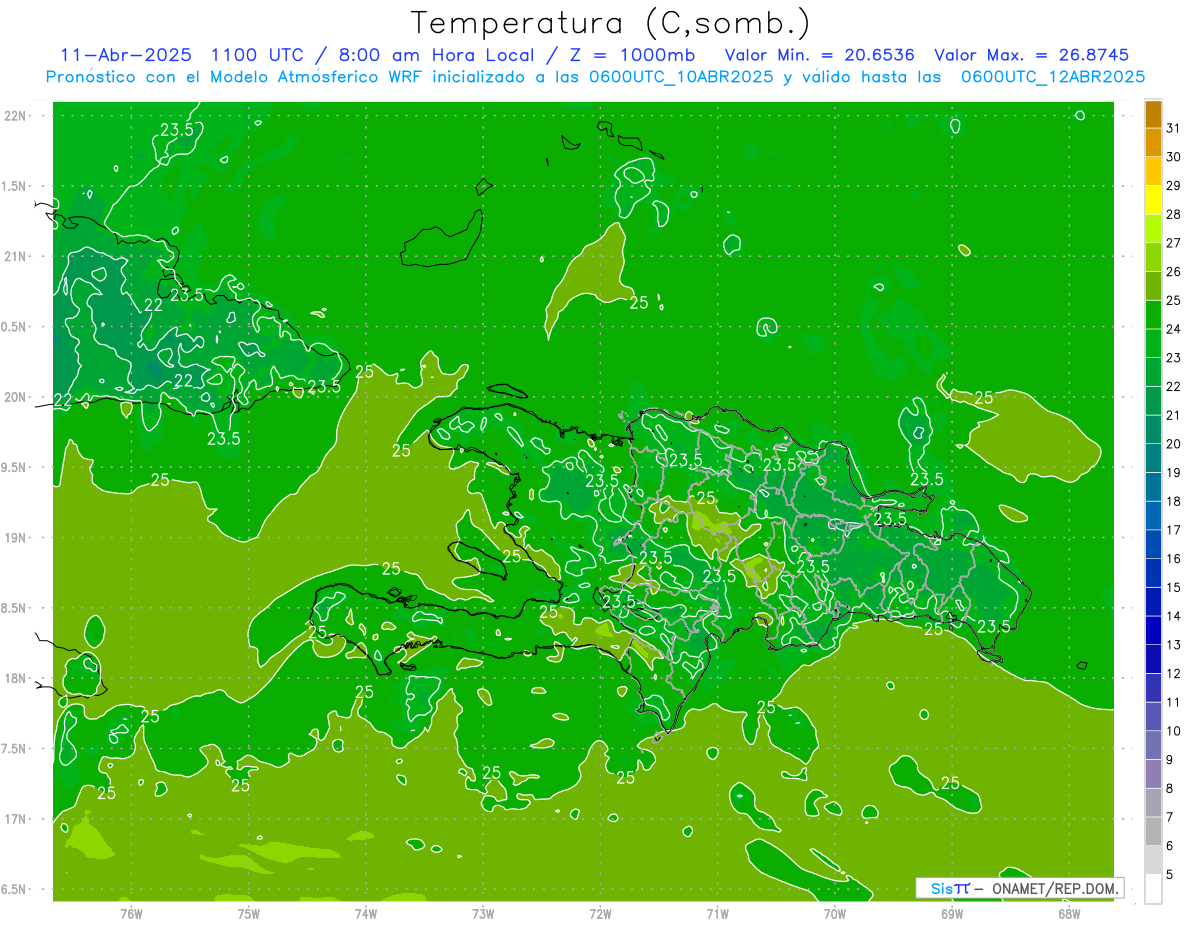Click the '68W' longitude axis label
Image resolution: width=1200 pixels, height=927 pixels.
click(1069, 913)
